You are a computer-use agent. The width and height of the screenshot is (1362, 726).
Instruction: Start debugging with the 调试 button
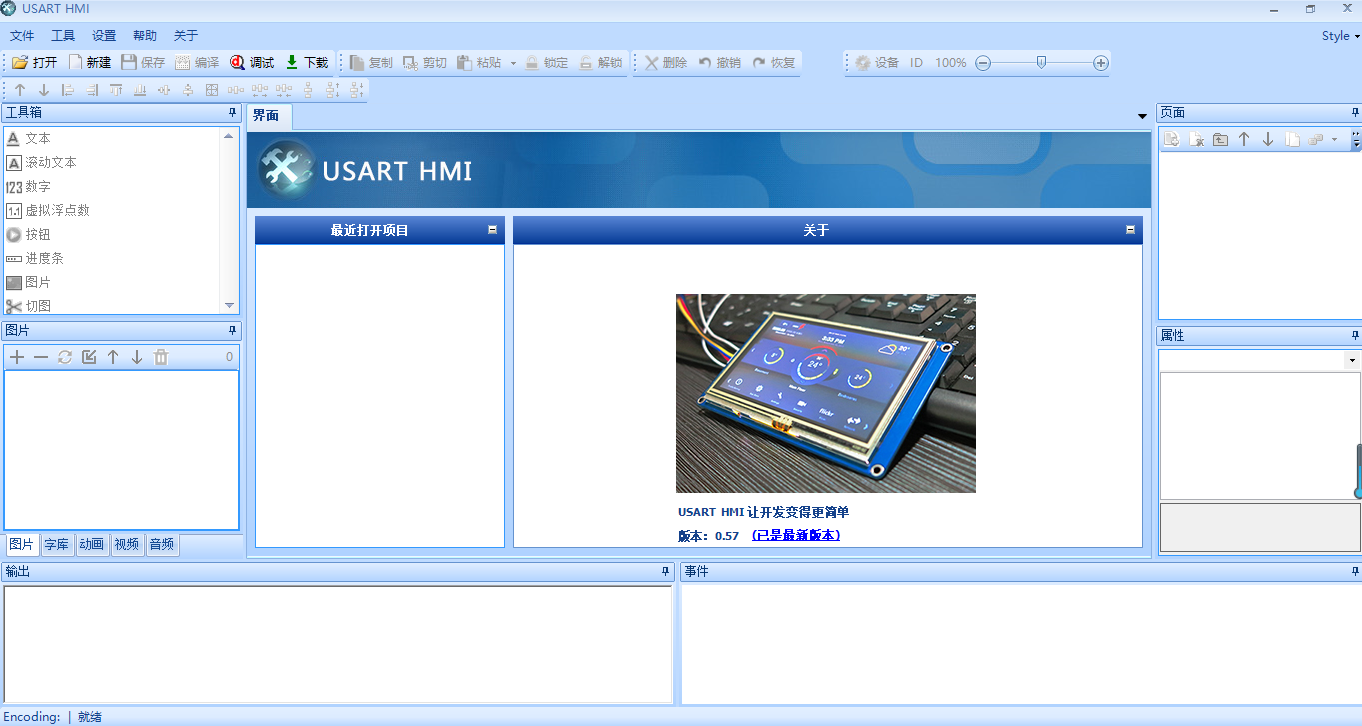(252, 62)
